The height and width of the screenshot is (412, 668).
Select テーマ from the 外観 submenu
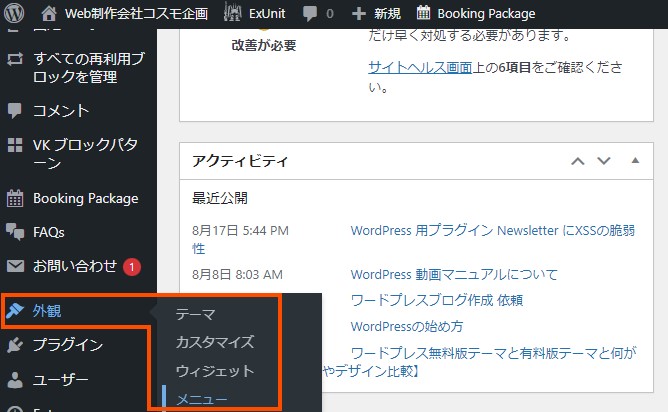point(195,314)
